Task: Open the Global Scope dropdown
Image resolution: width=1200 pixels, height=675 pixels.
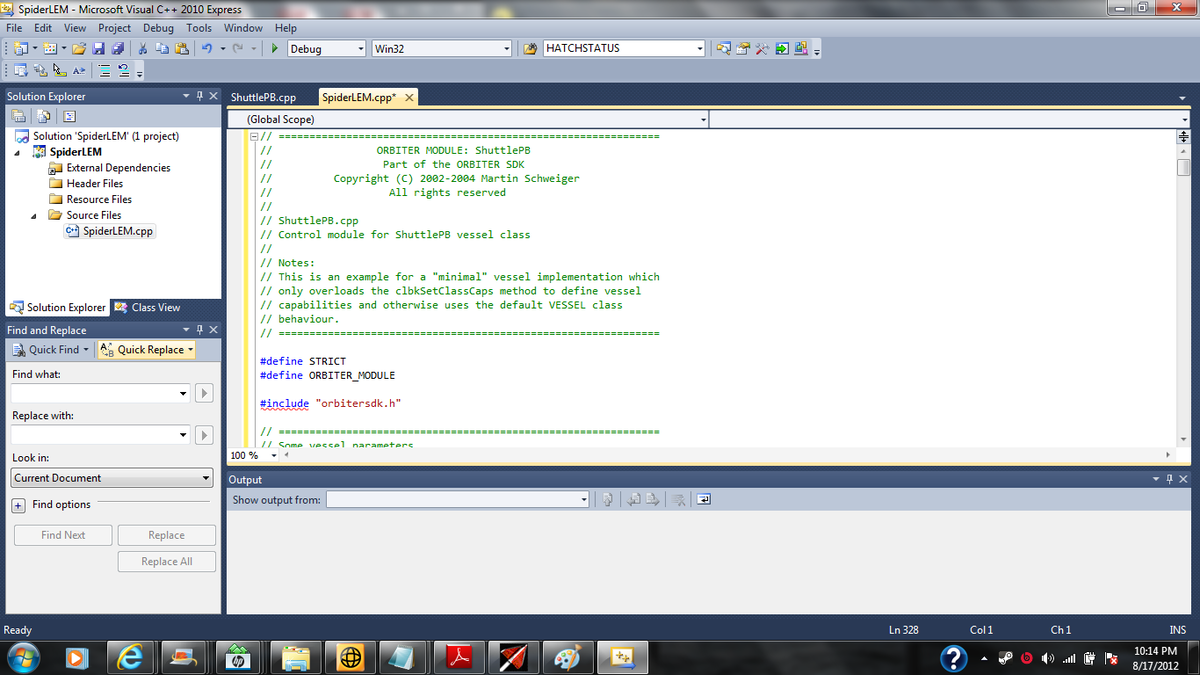Action: pos(703,119)
